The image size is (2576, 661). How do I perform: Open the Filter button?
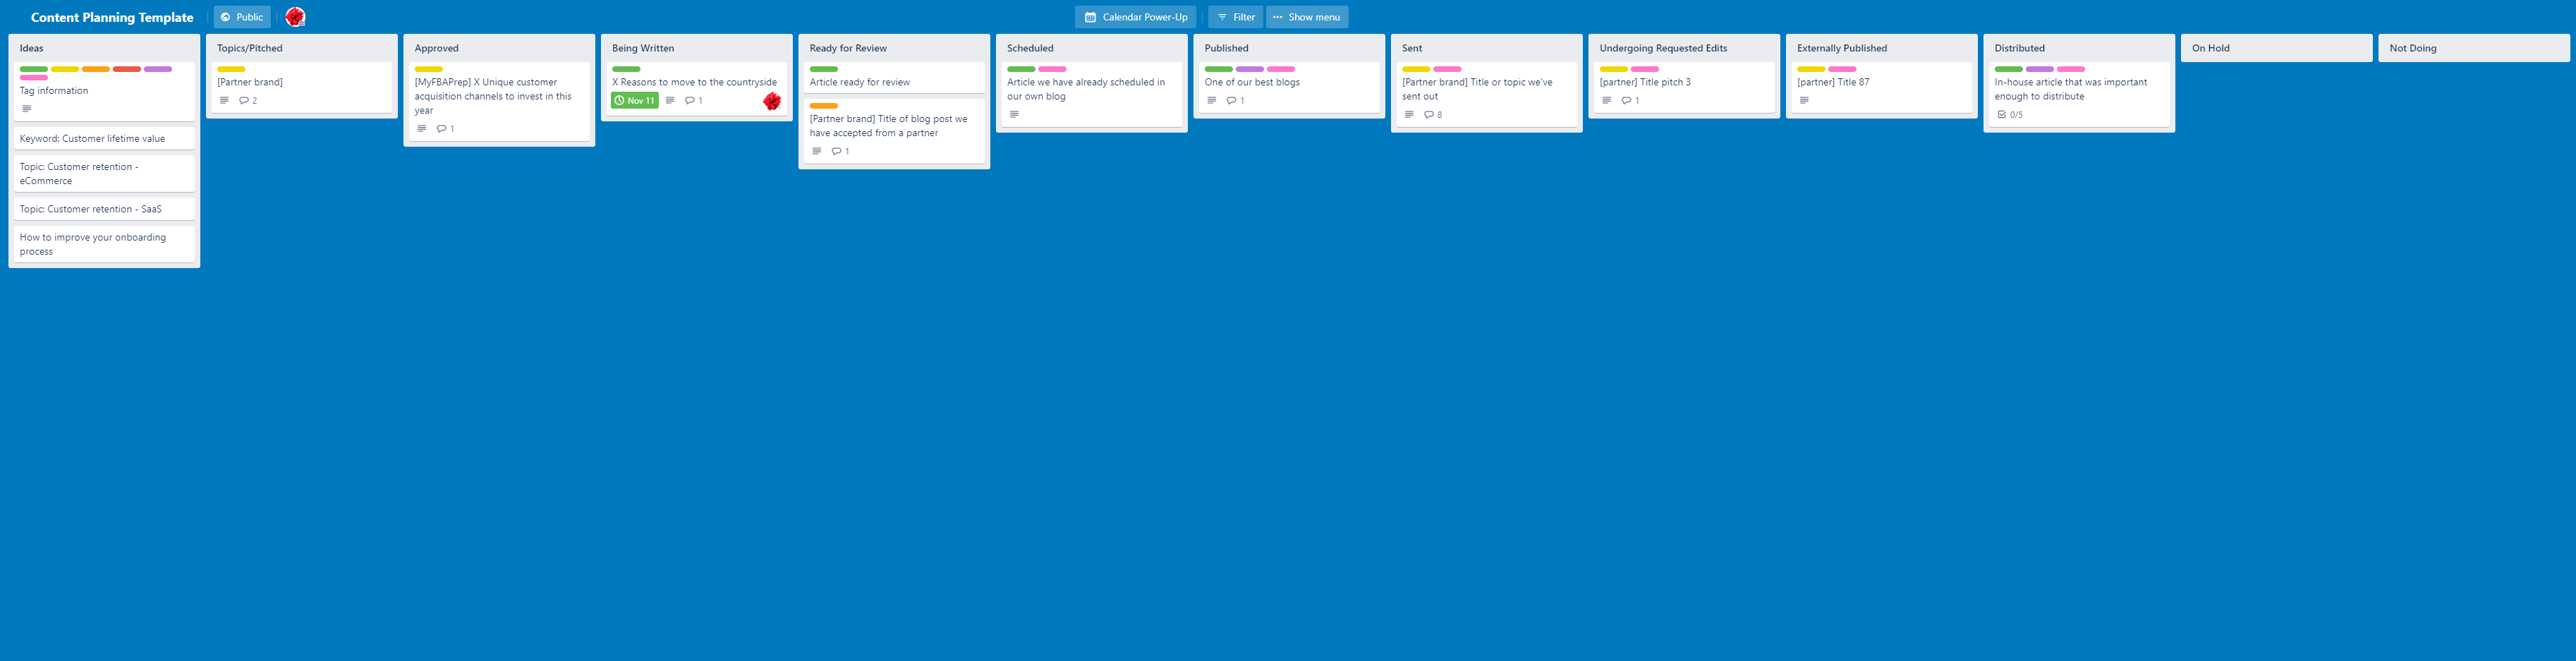1235,17
